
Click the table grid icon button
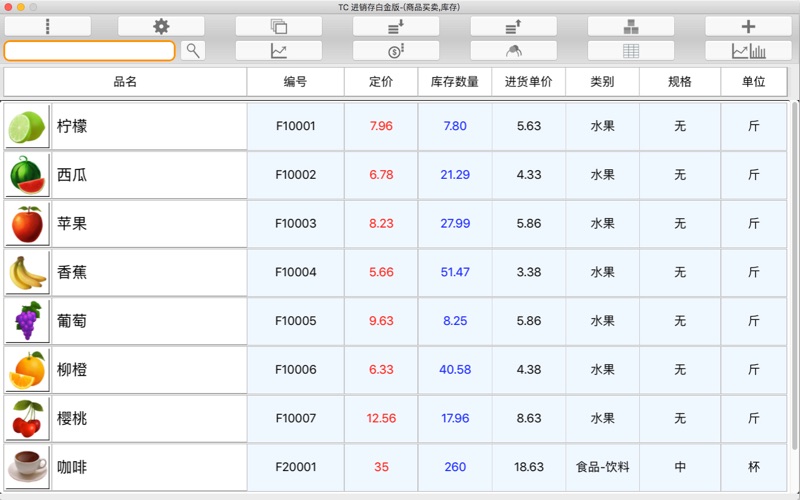pyautogui.click(x=630, y=50)
